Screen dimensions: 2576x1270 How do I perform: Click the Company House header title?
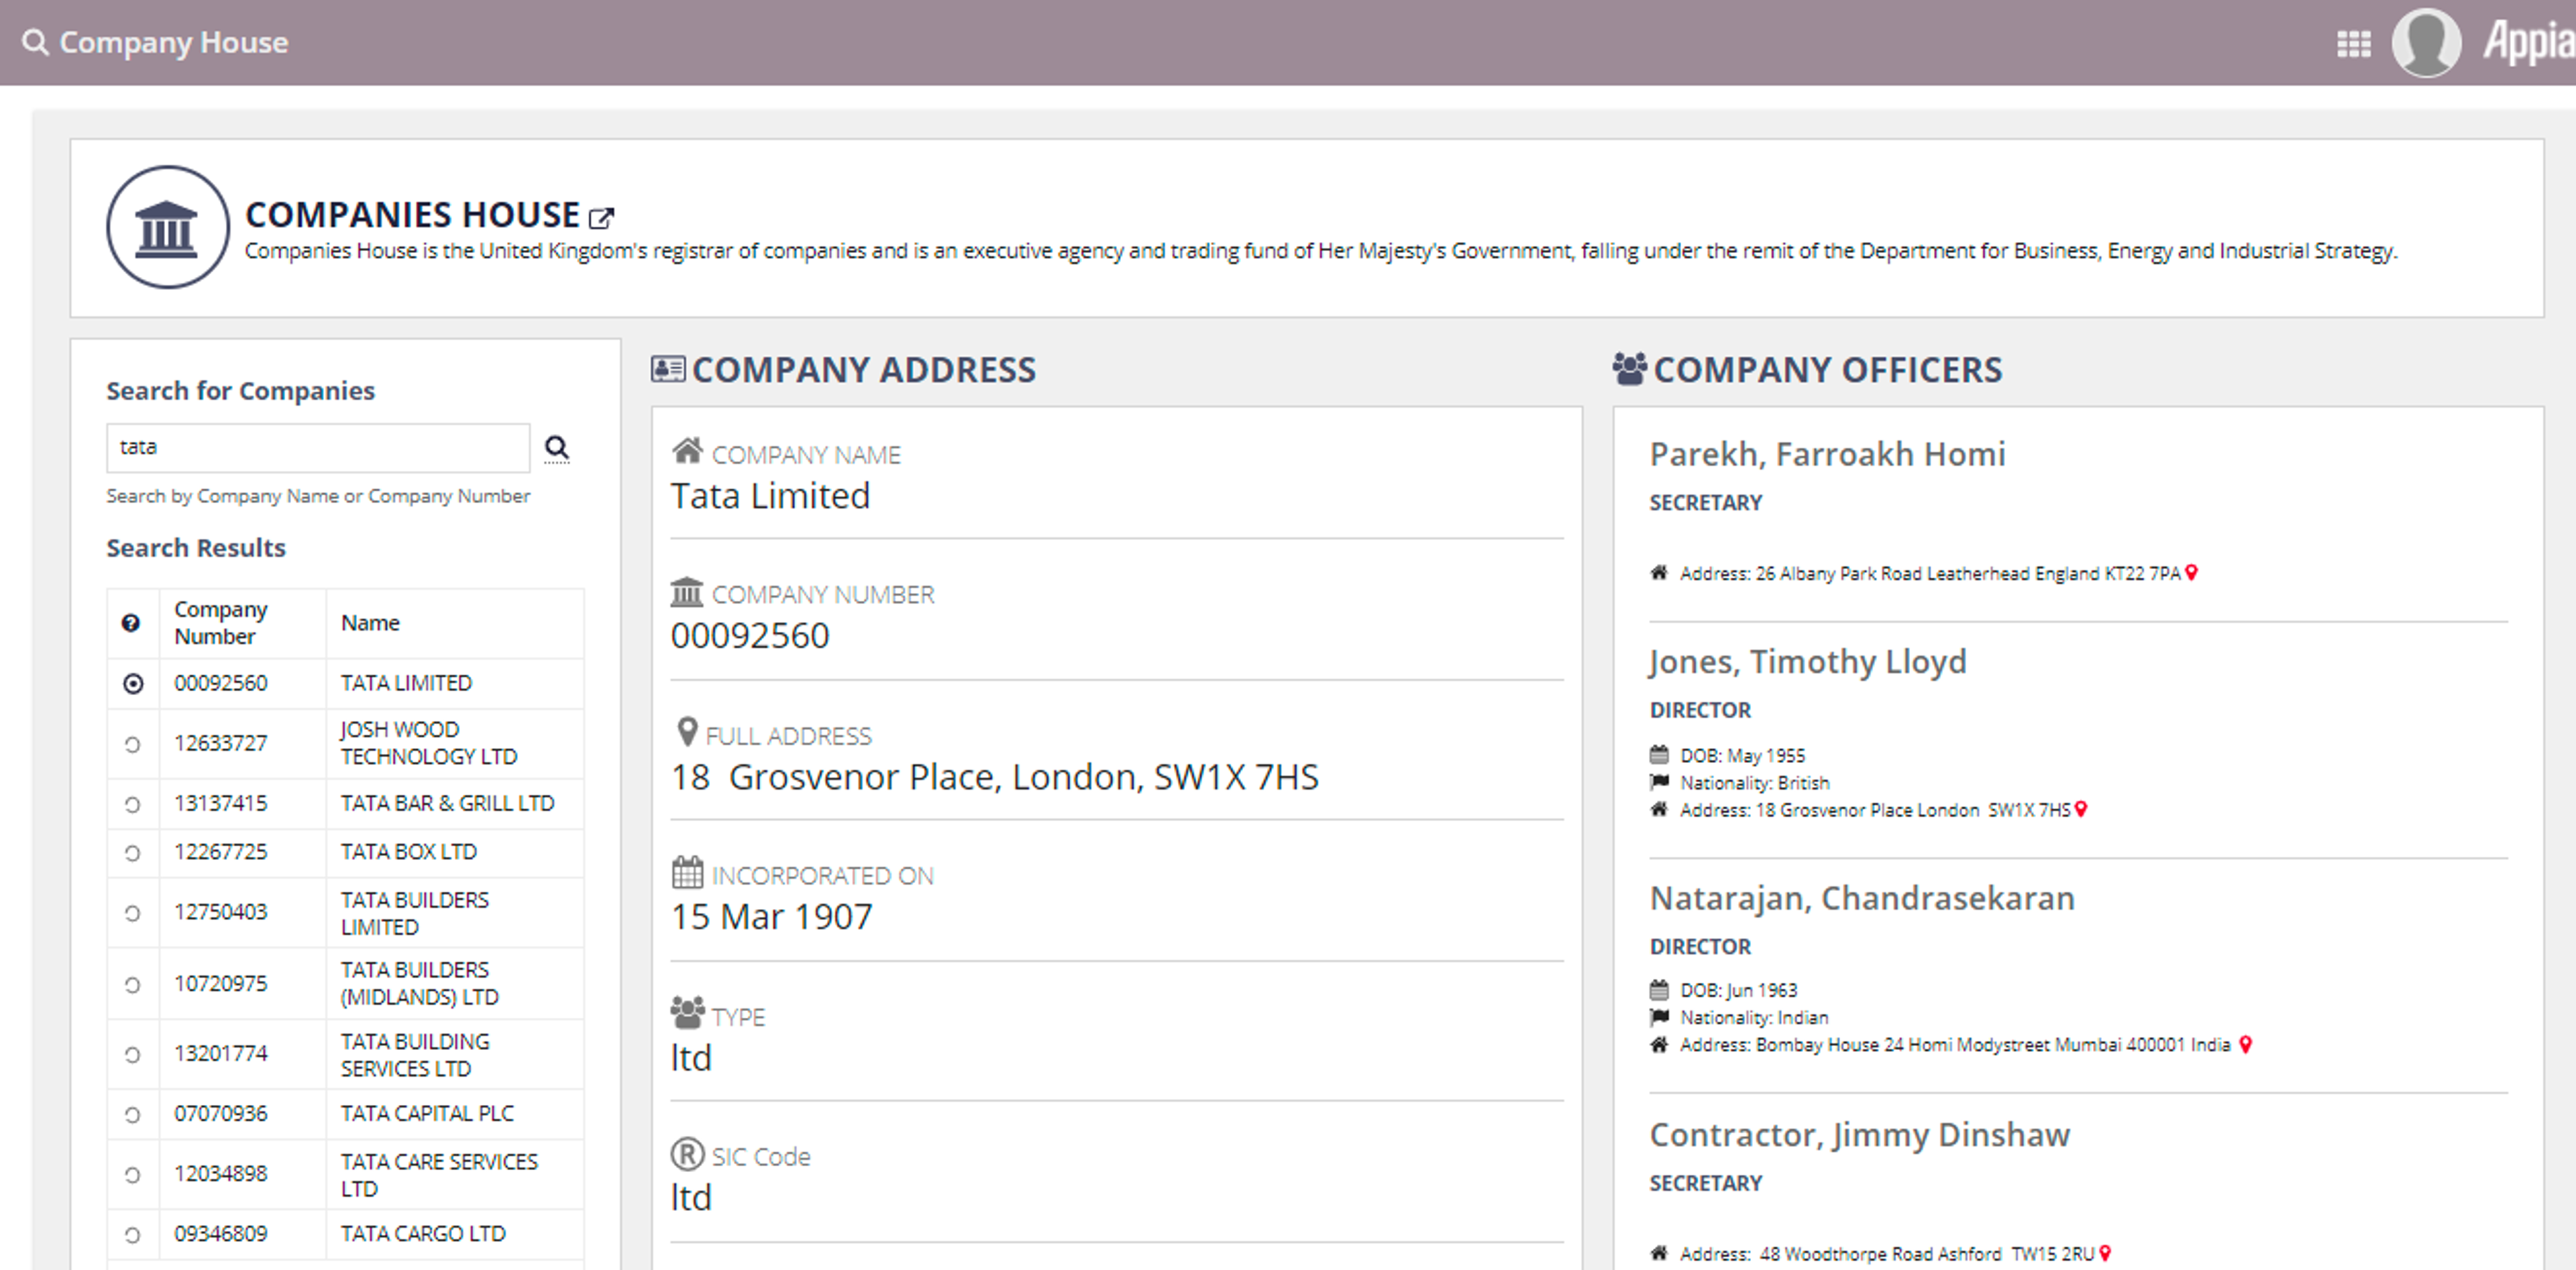[174, 42]
